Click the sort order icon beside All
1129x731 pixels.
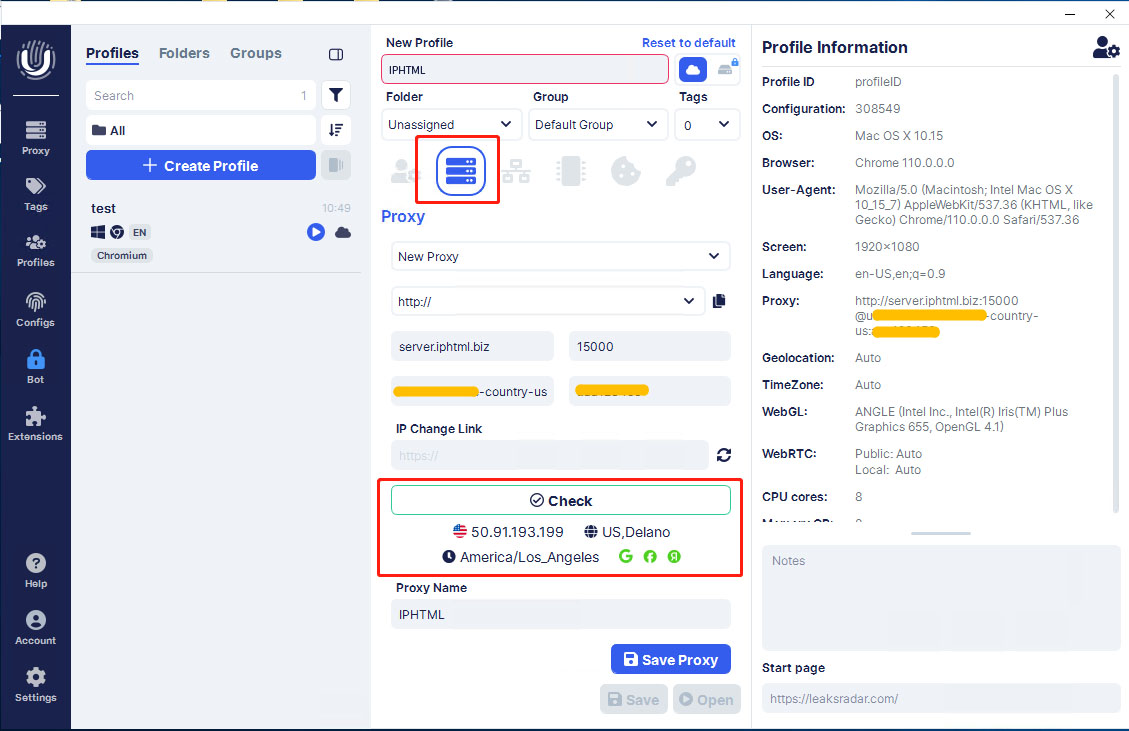[336, 130]
